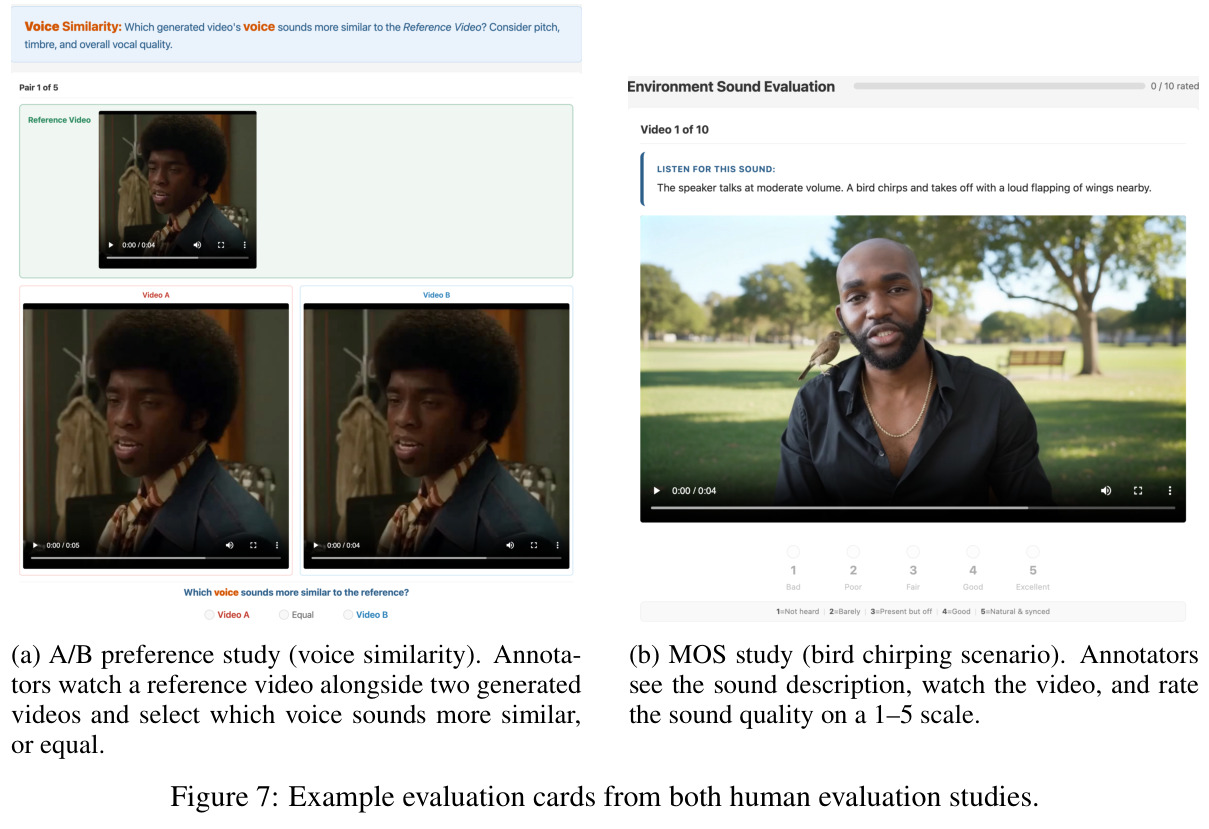Open fullscreen on the Reference Video
Viewport: 1209px width, 829px height.
tap(221, 245)
